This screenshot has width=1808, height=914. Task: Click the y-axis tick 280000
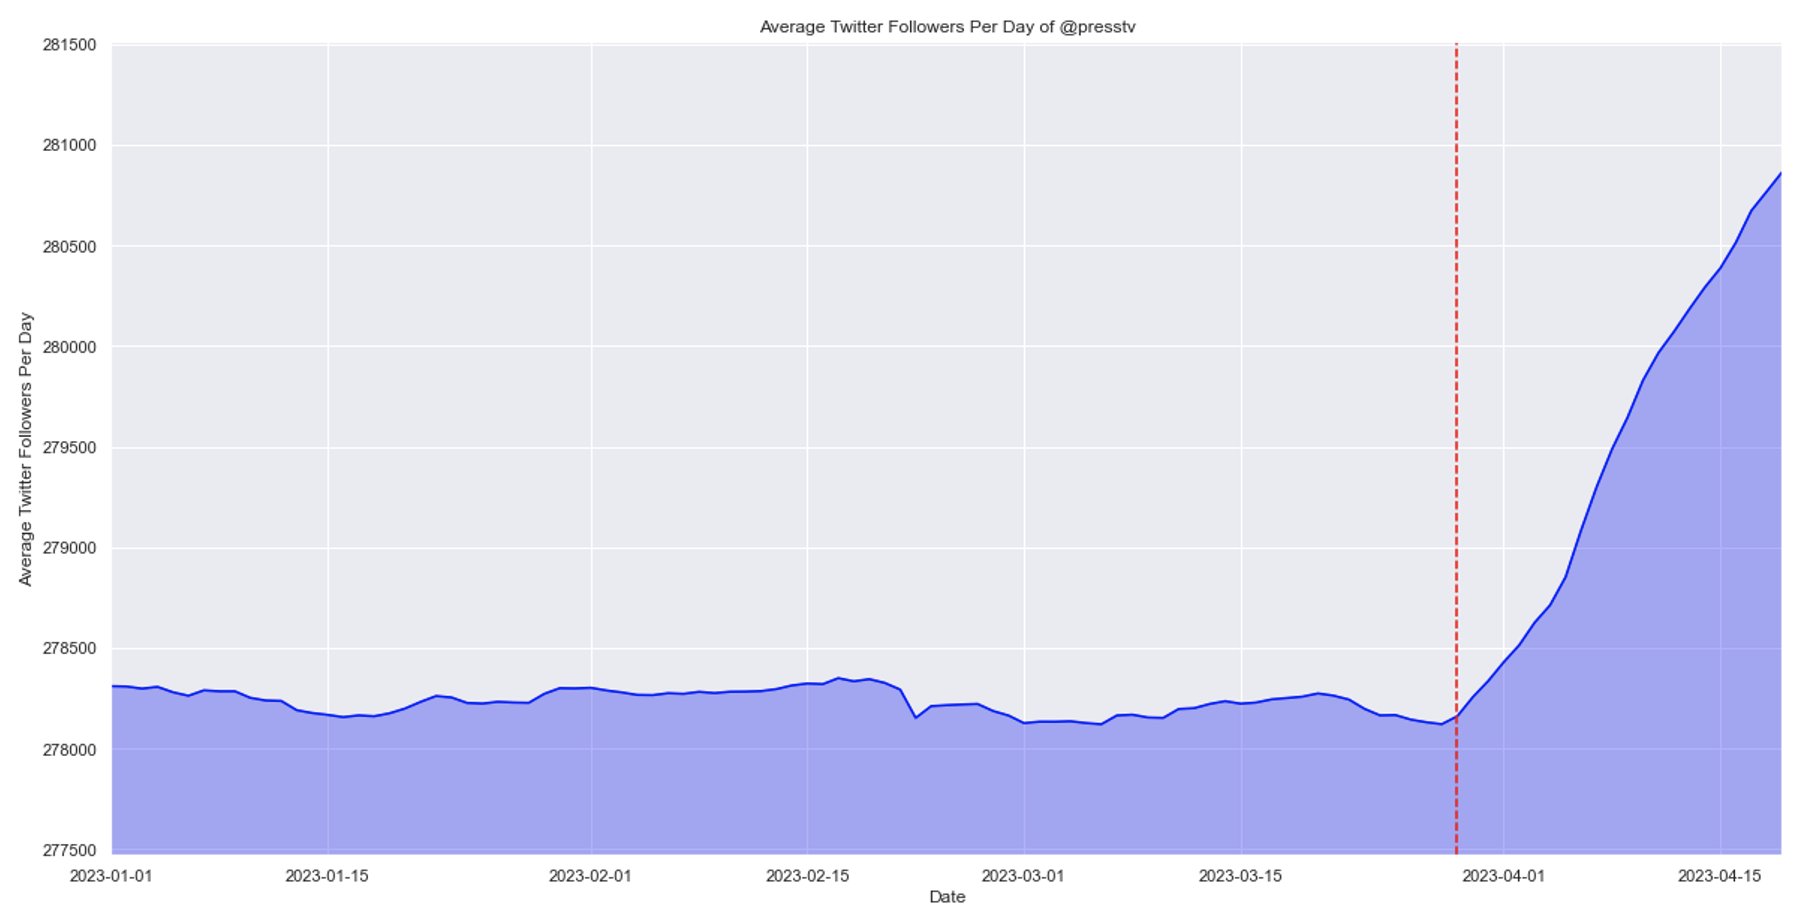click(x=69, y=347)
